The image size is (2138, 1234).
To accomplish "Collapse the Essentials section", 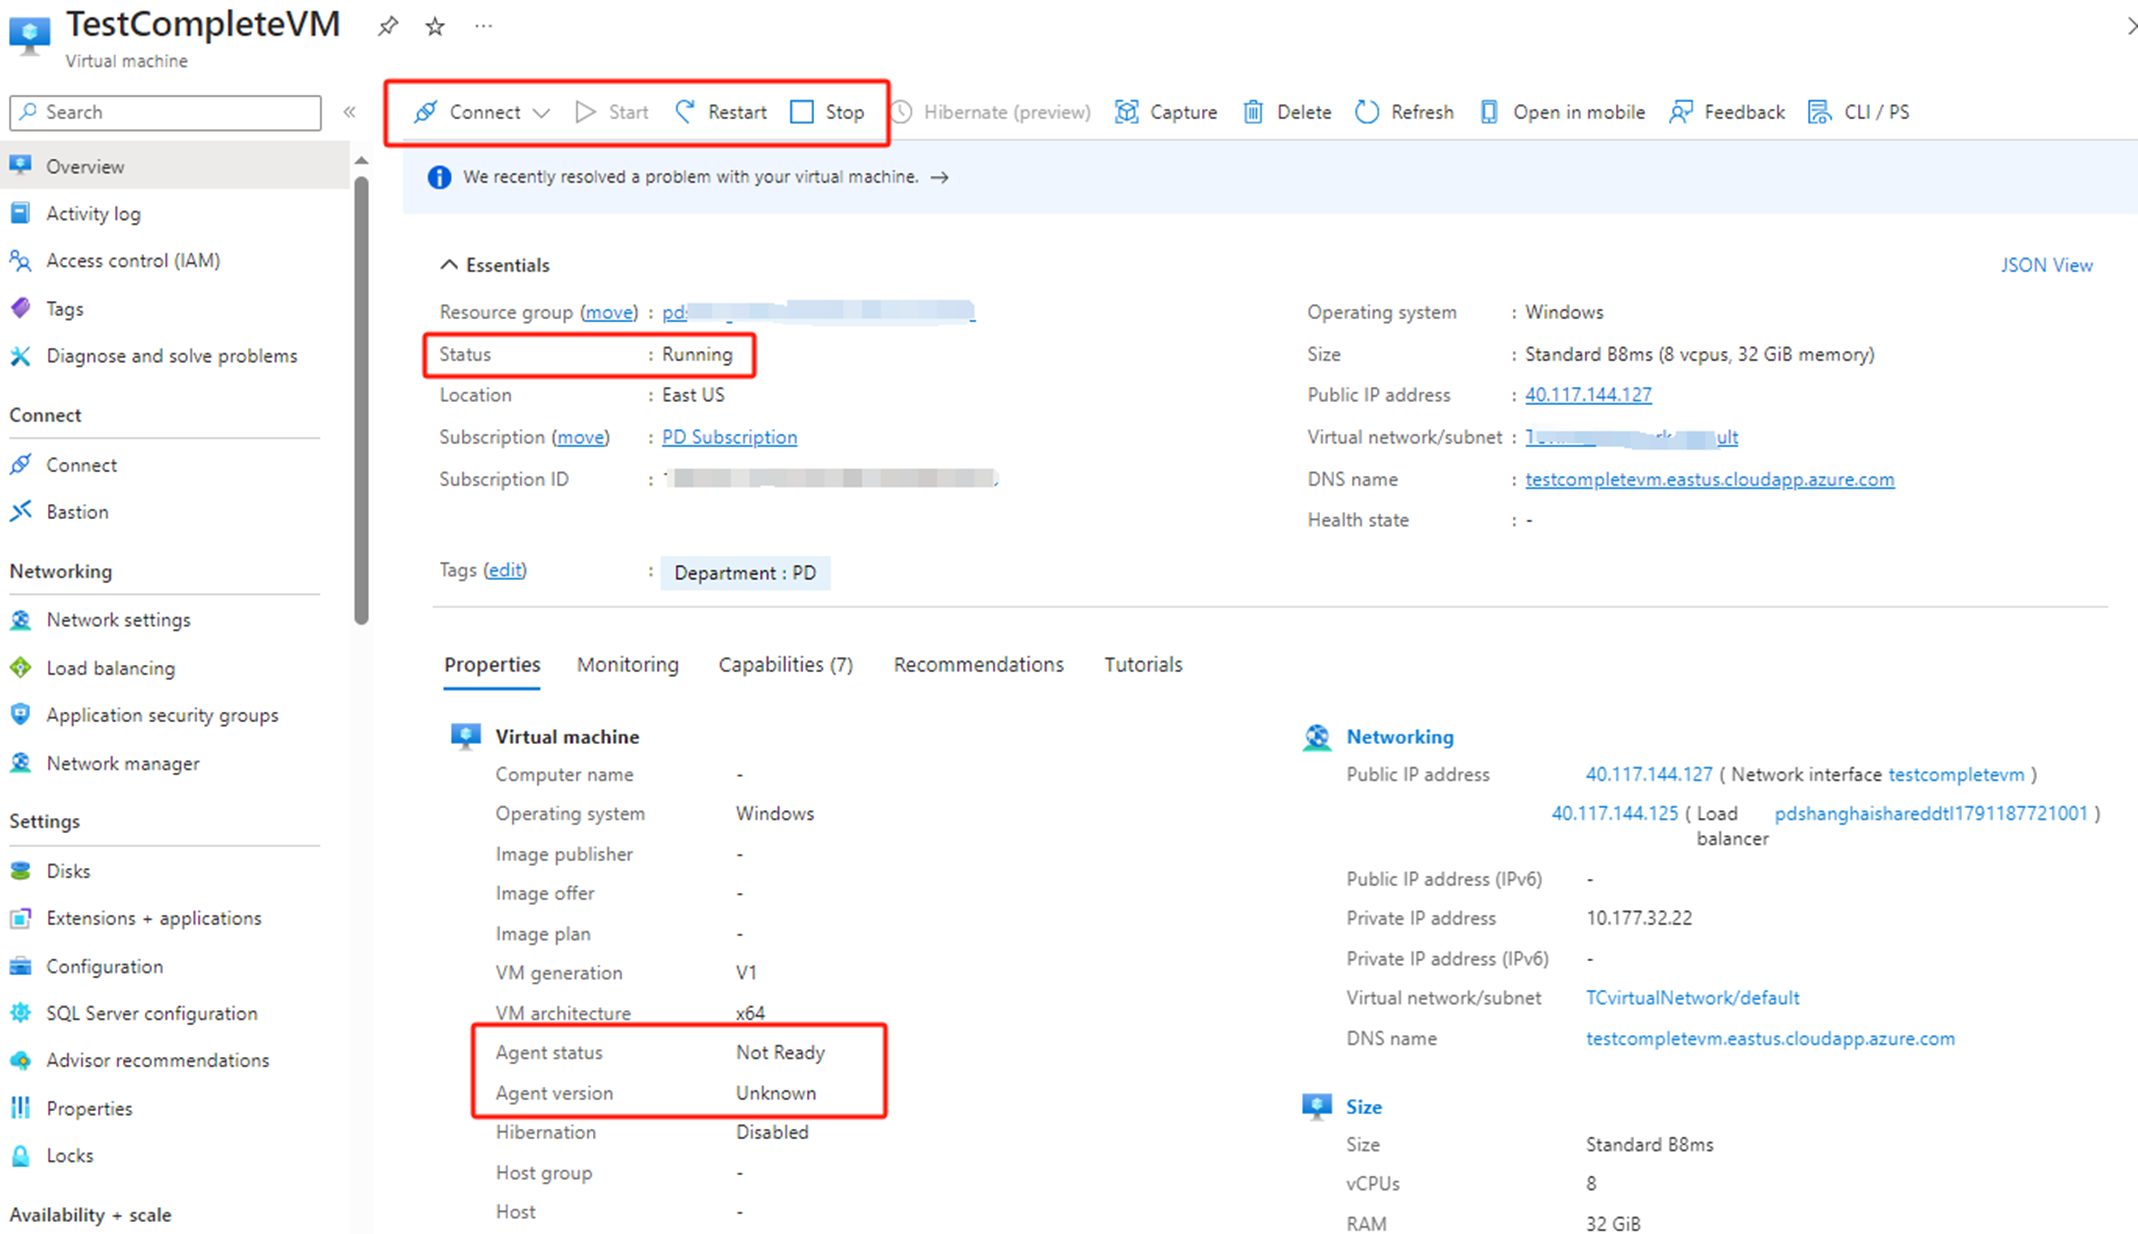I will coord(495,265).
